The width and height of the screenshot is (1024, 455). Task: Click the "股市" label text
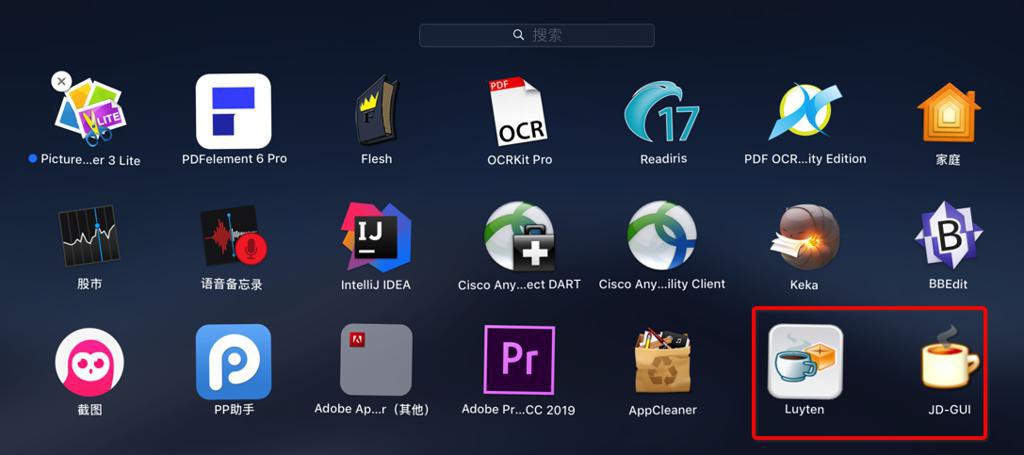click(89, 285)
